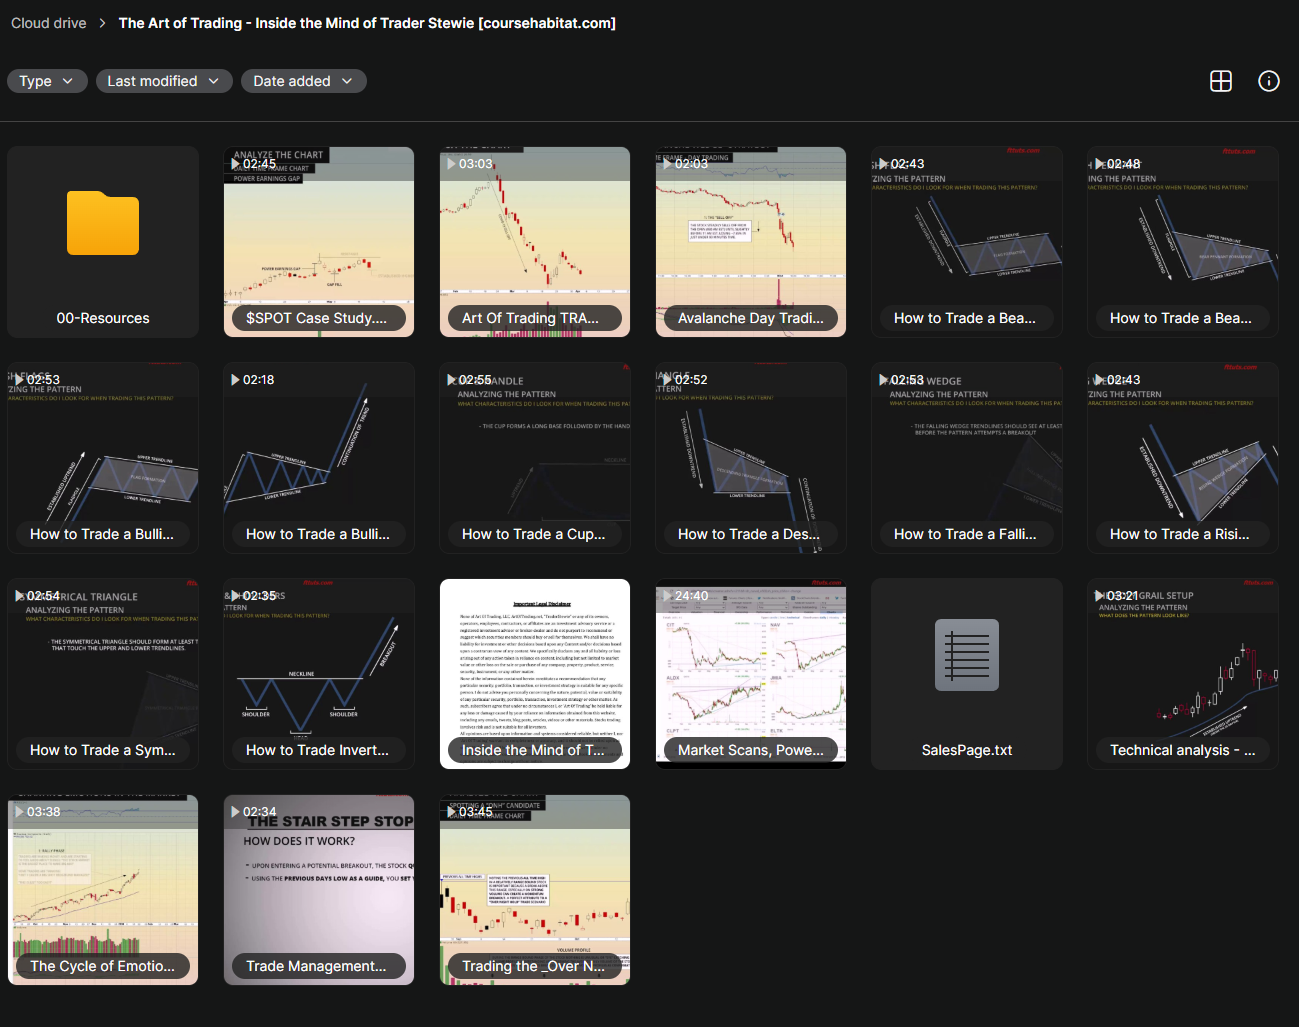
Task: Open the info panel icon
Action: (x=1269, y=81)
